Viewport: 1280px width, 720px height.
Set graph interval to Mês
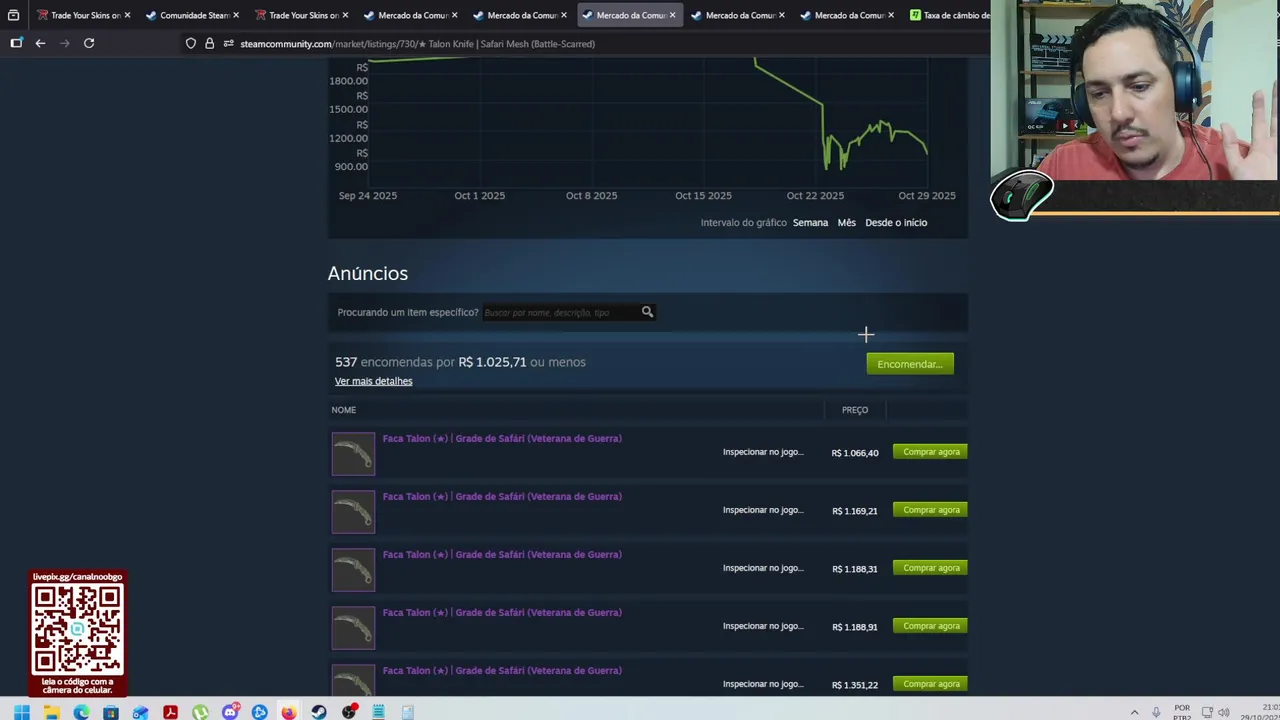point(847,222)
